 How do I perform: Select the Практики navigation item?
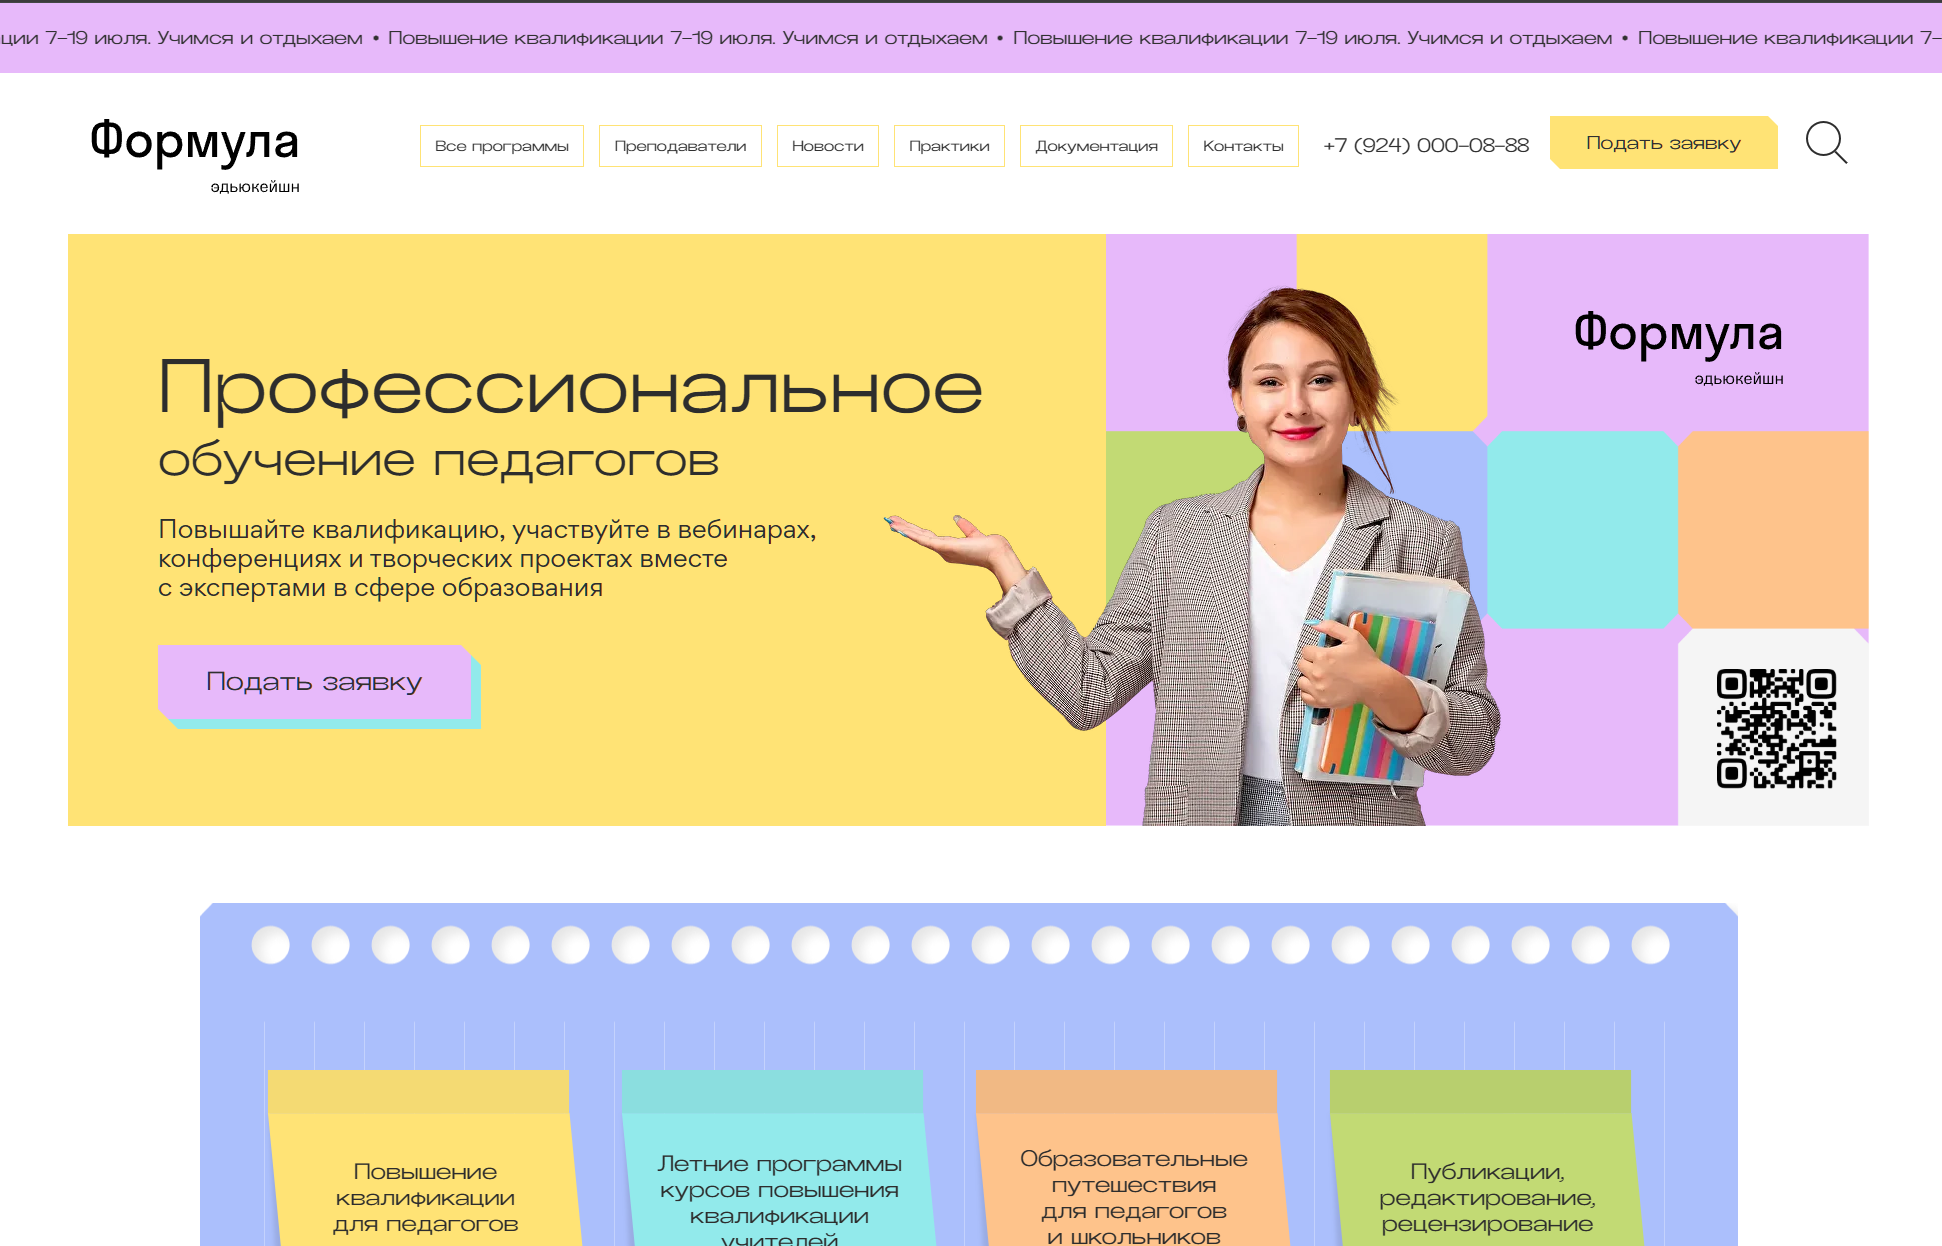coord(949,146)
